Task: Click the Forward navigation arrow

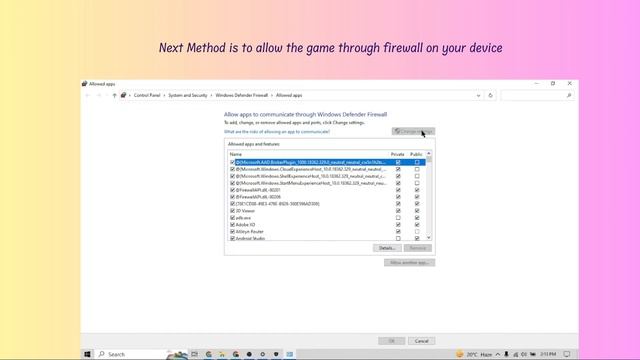Action: (98, 96)
